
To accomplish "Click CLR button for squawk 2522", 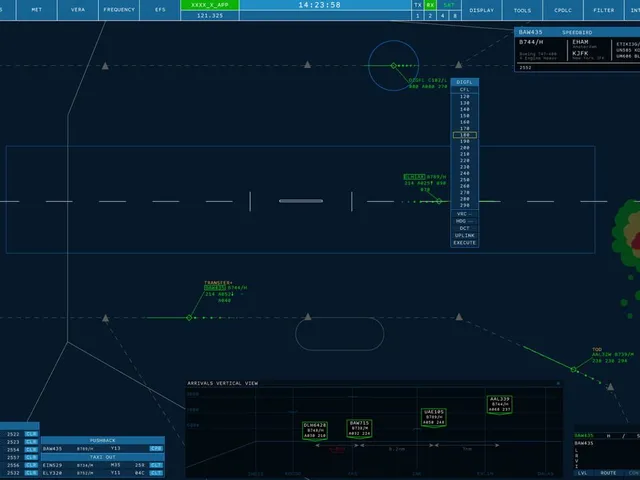I will tap(31, 434).
